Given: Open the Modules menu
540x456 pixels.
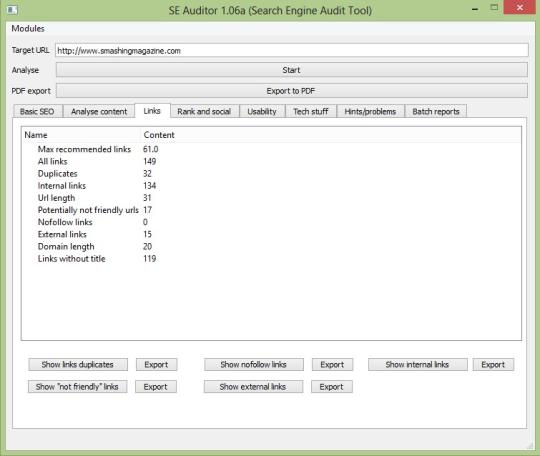Looking at the screenshot, I should pyautogui.click(x=28, y=29).
